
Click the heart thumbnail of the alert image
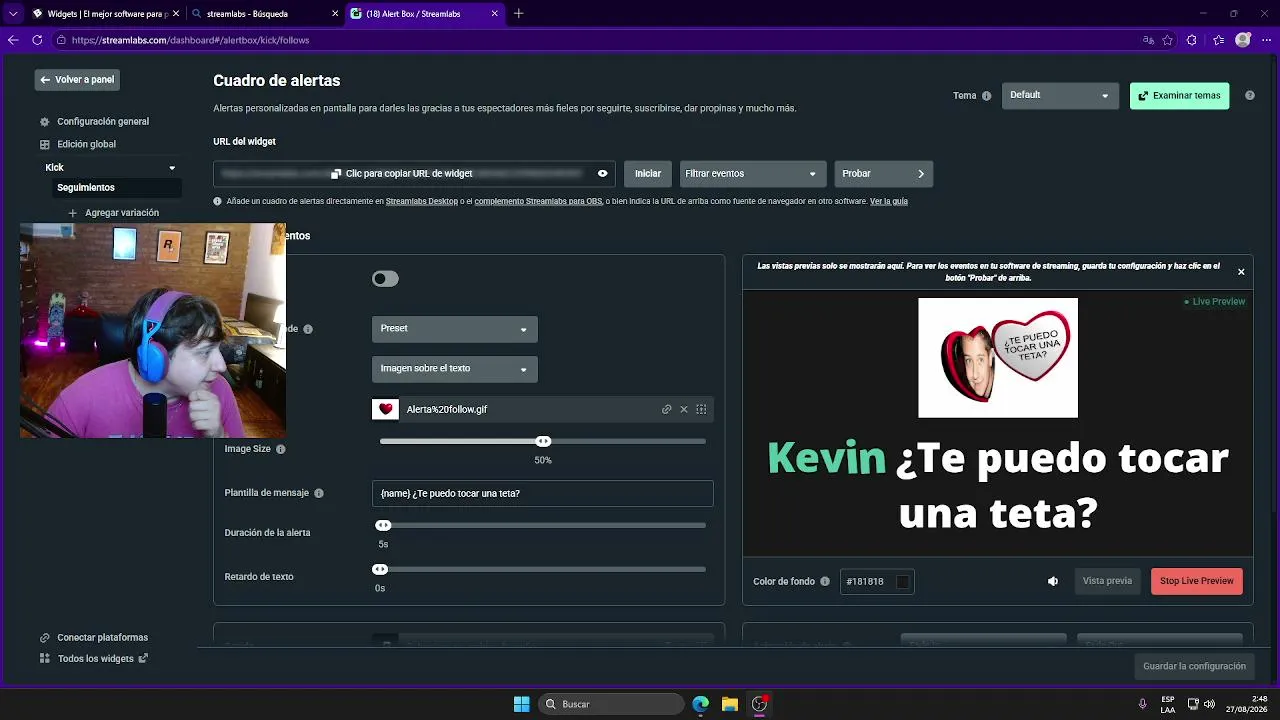[385, 409]
